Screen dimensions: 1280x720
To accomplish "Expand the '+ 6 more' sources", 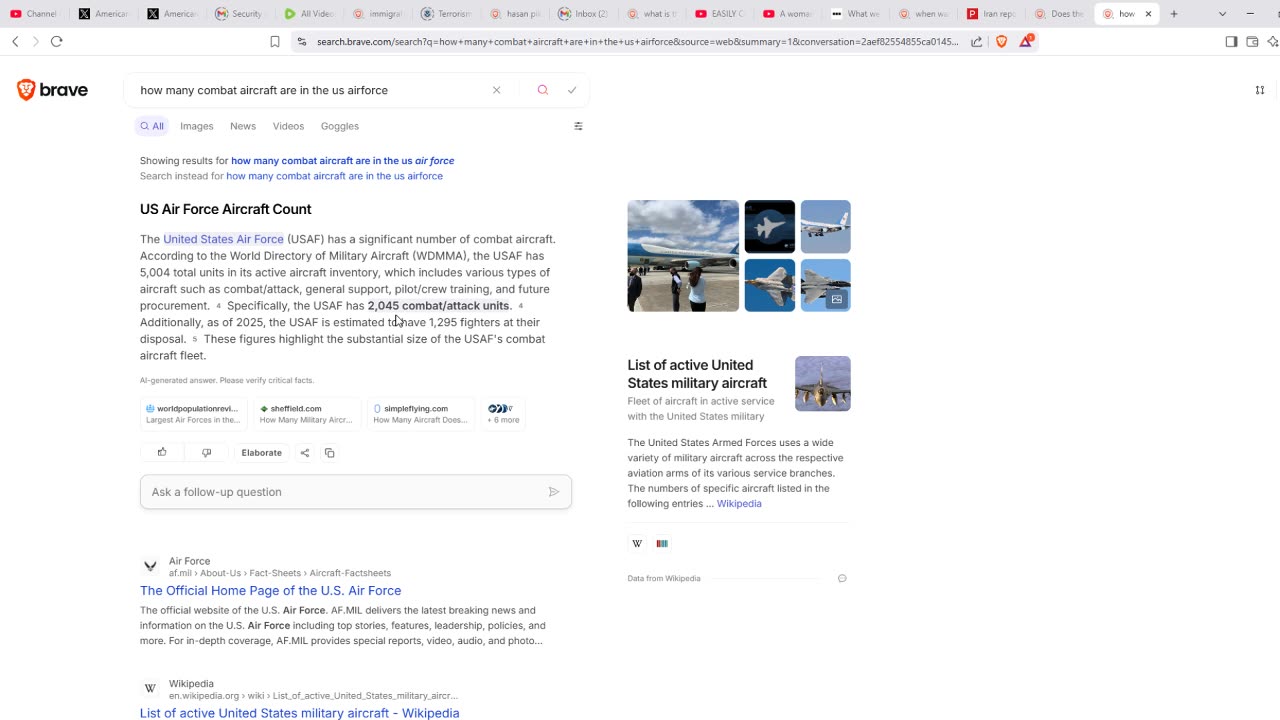I will [503, 413].
